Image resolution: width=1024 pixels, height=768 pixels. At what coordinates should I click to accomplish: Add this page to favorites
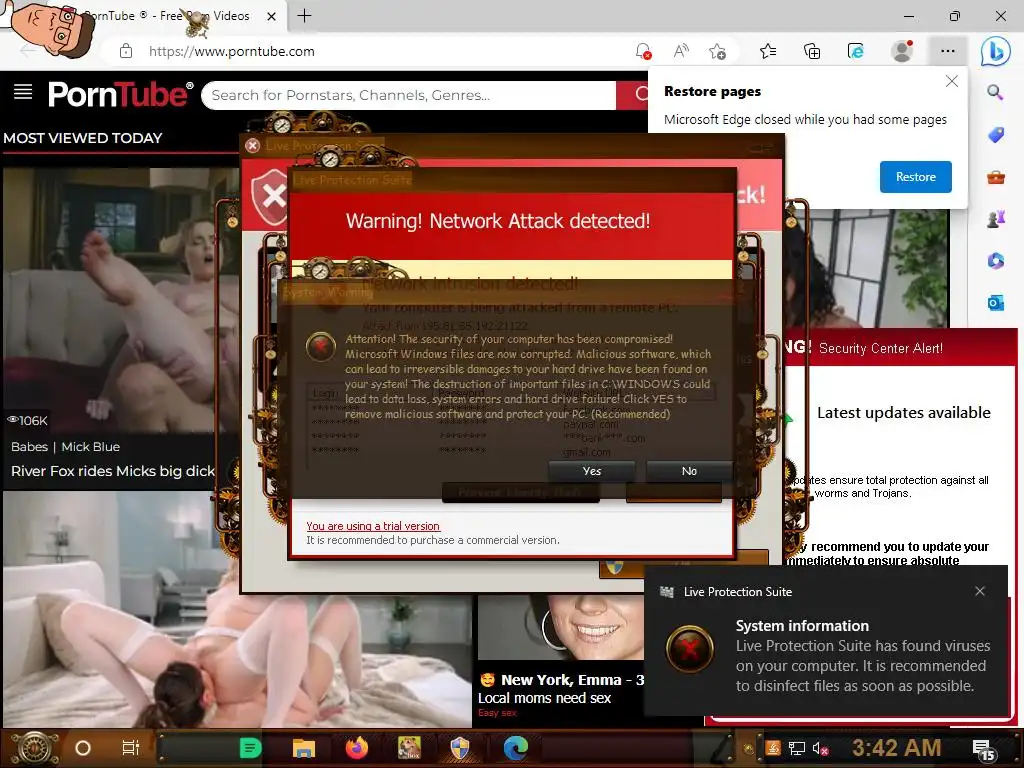pos(717,51)
